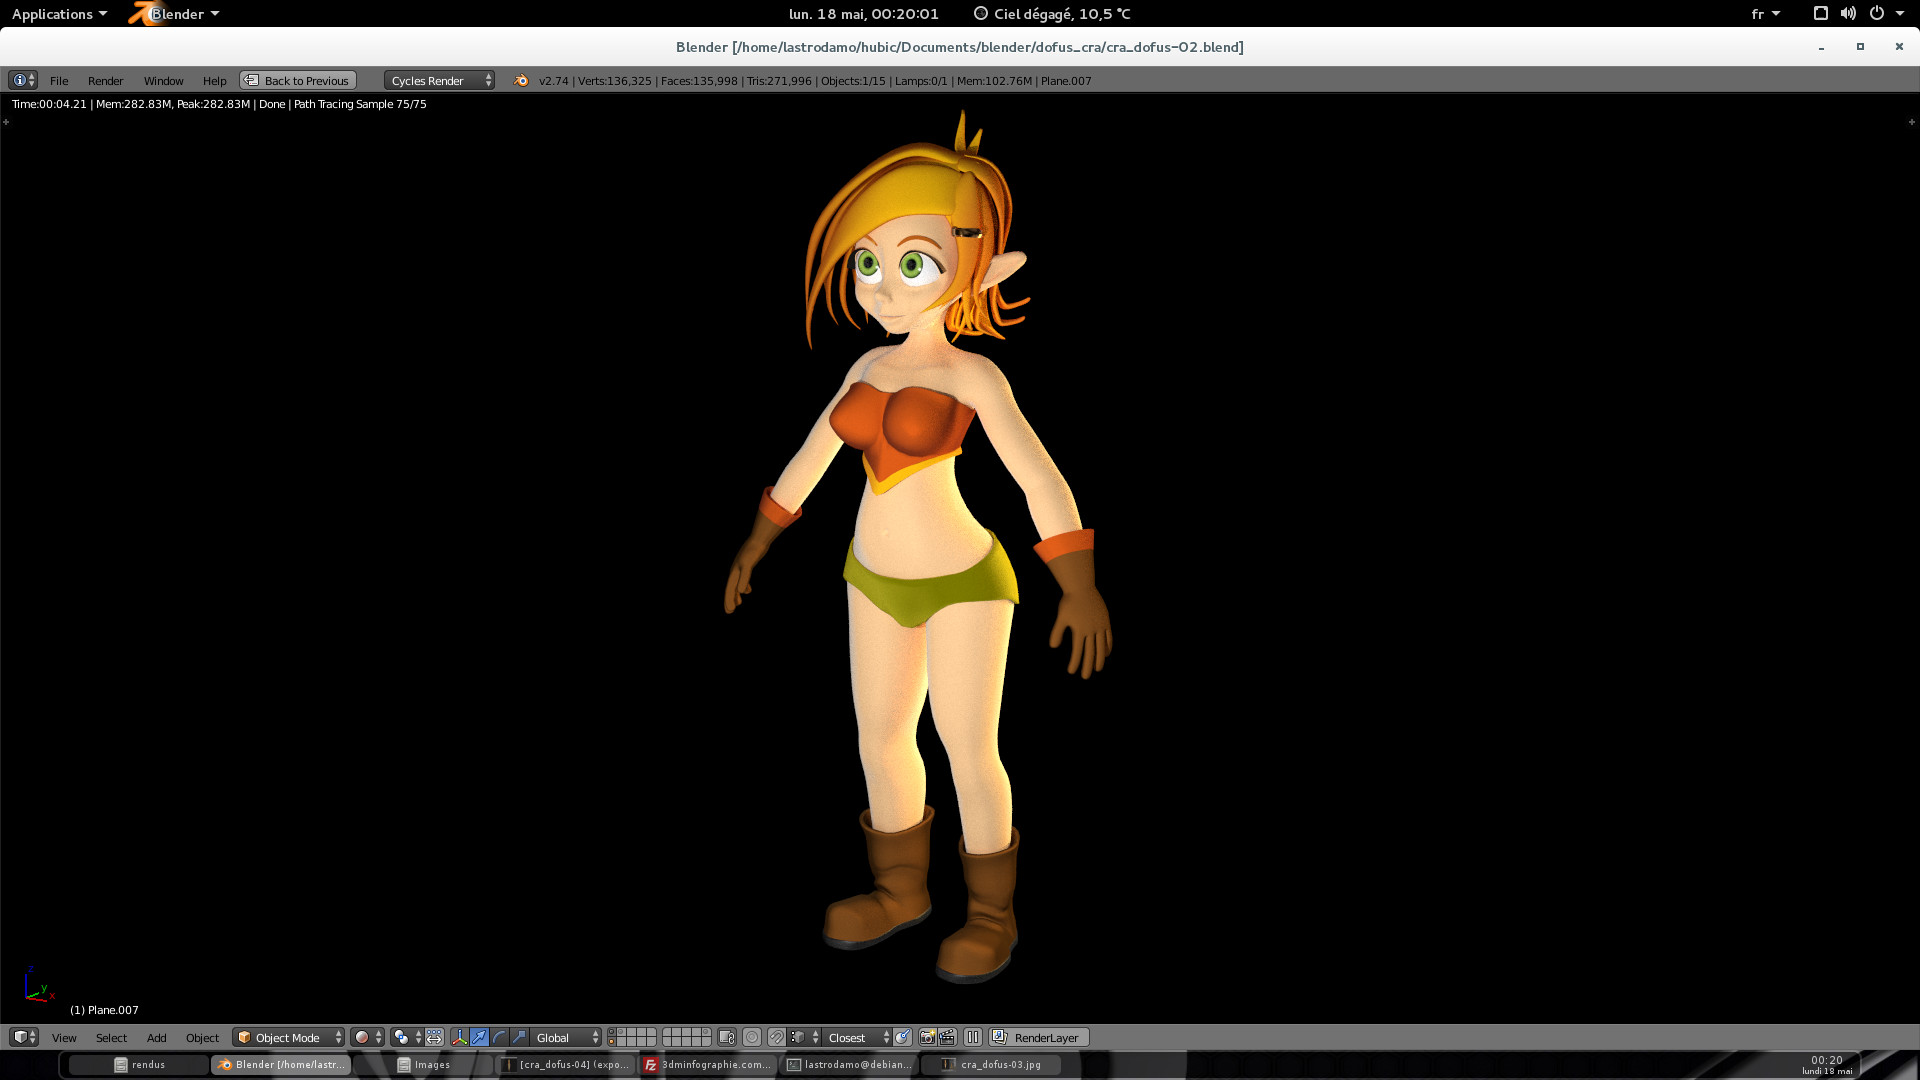Toggle top-left button of second layer grid
The height and width of the screenshot is (1080, 1920).
coord(667,1032)
